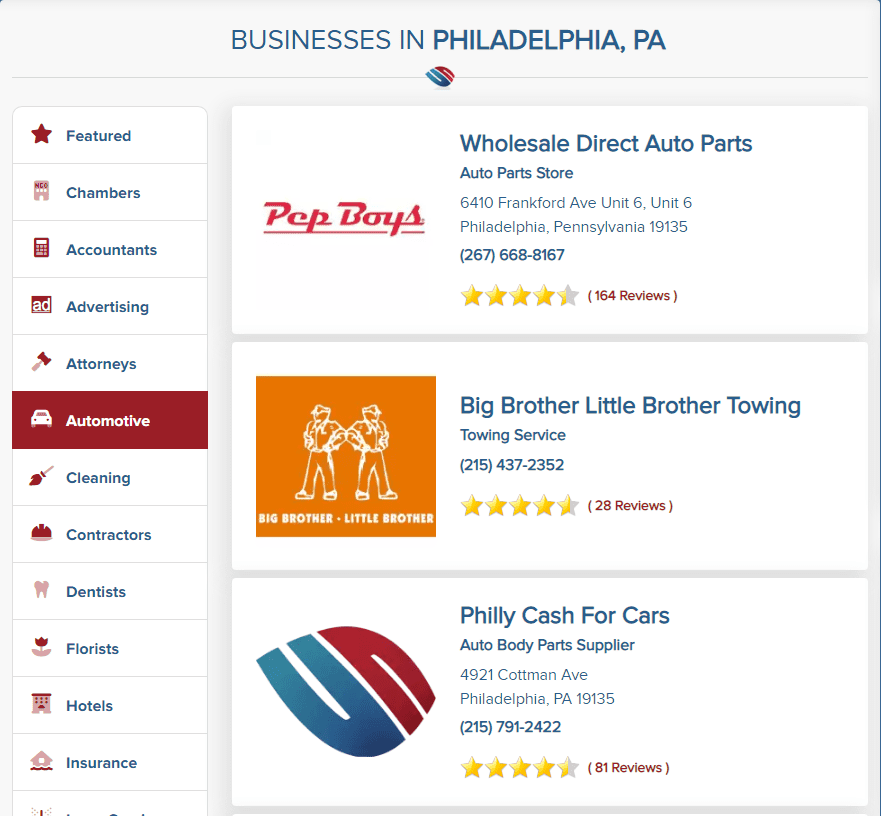Click the Pep Boys logo thumbnail
881x816 pixels.
pos(346,219)
